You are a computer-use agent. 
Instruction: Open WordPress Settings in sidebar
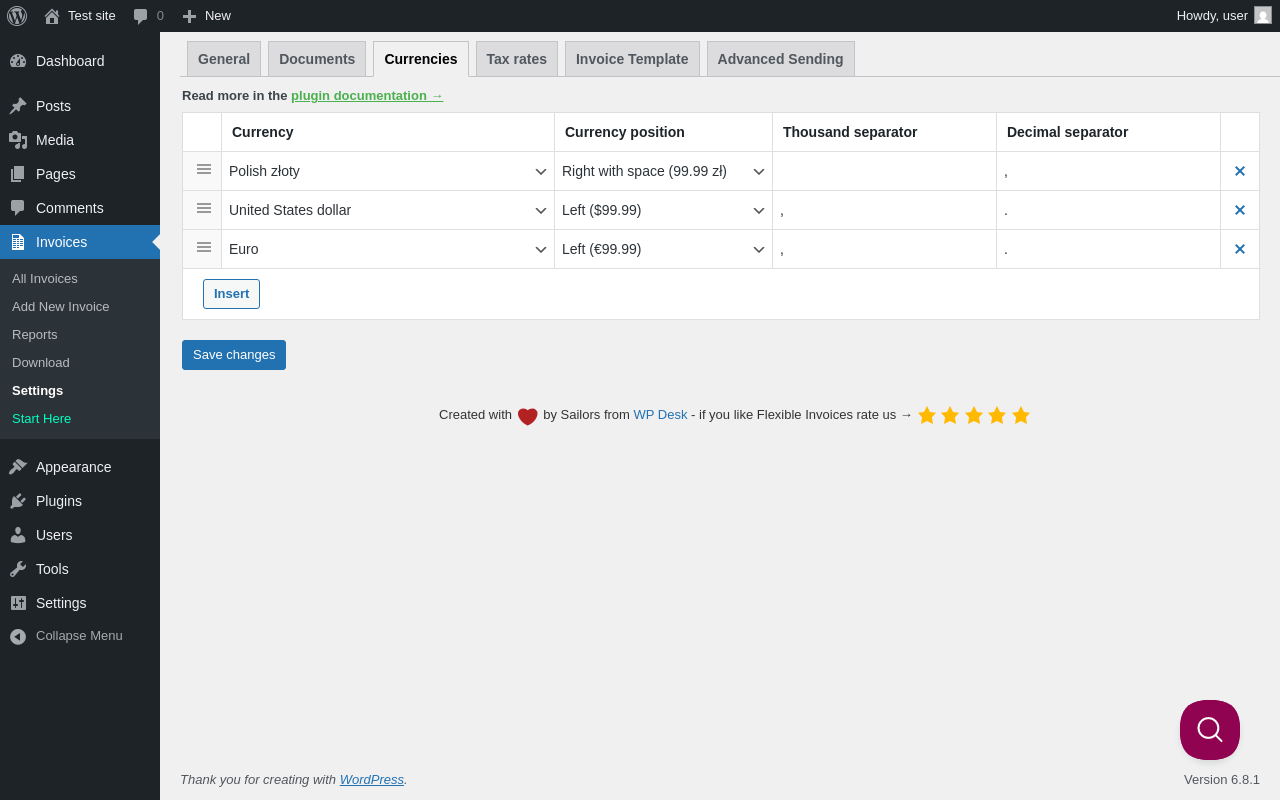coord(80,603)
